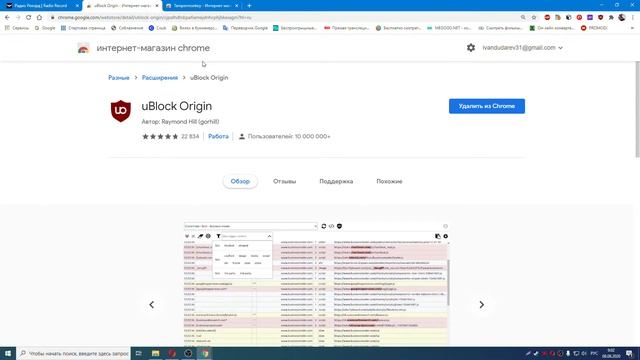Open the Windows notification center
640x360 pixels.
pos(629,353)
